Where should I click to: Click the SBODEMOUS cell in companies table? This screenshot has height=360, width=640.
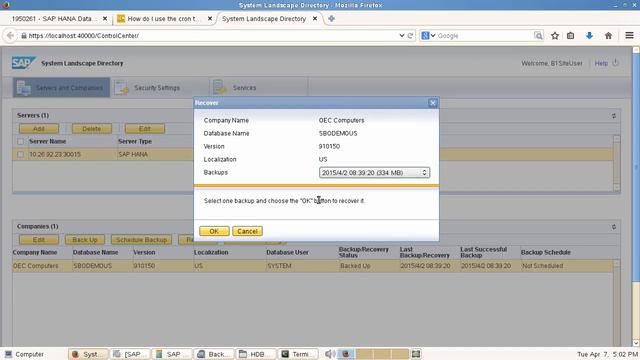(93, 266)
